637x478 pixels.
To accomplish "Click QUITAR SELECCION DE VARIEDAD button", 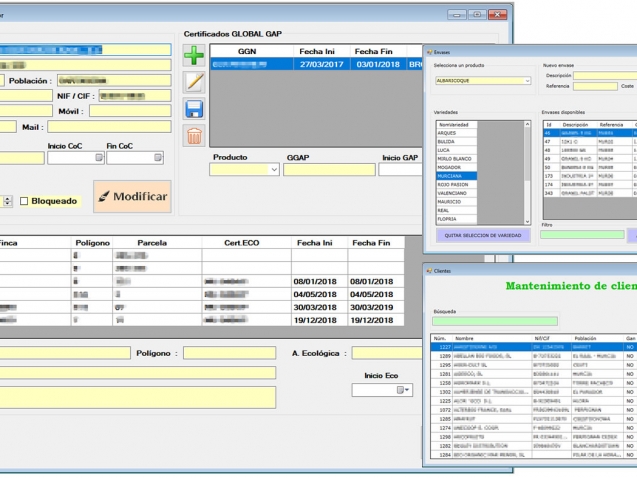I will [483, 236].
